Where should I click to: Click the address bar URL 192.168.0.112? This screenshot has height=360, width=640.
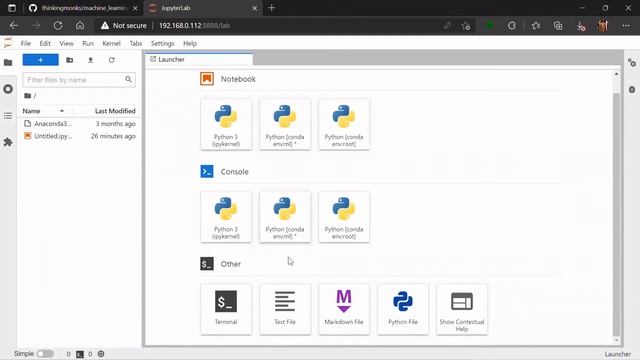pyautogui.click(x=194, y=25)
